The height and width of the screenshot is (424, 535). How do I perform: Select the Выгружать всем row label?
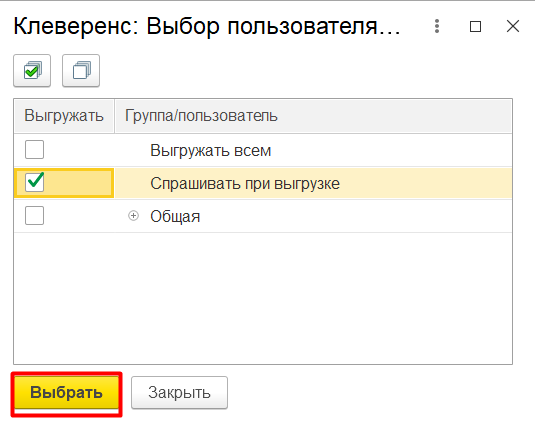pos(211,150)
